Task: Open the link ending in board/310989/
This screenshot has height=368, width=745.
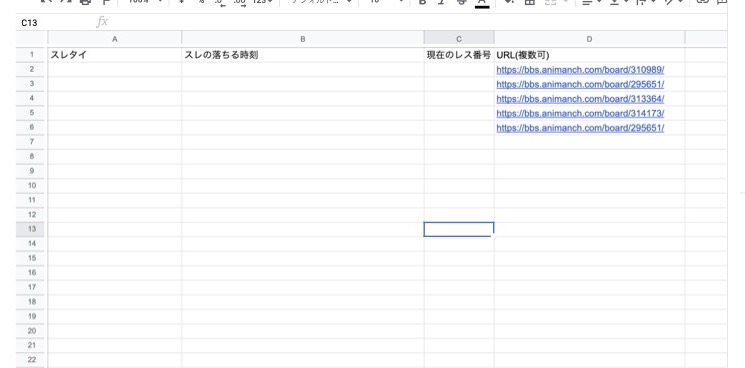Action: 580,70
